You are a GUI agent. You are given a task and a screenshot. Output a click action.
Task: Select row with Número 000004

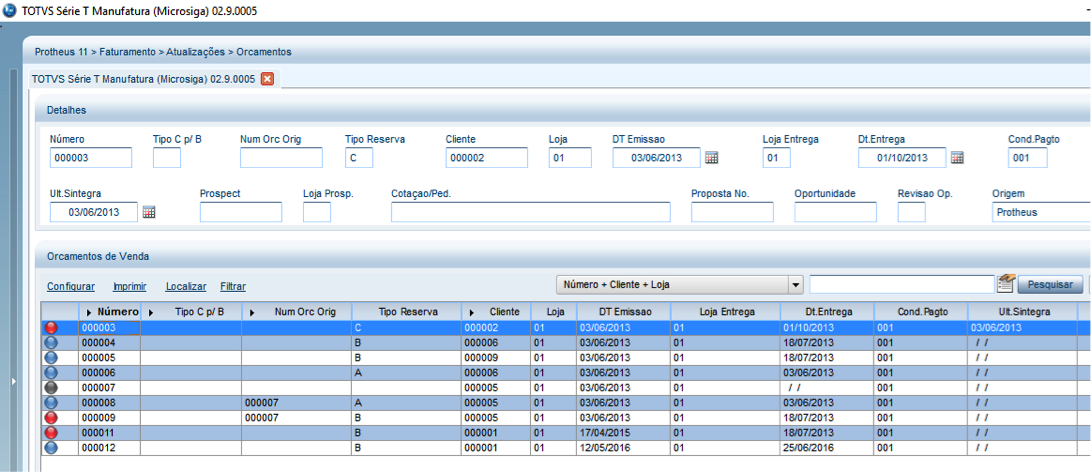pyautogui.click(x=565, y=343)
